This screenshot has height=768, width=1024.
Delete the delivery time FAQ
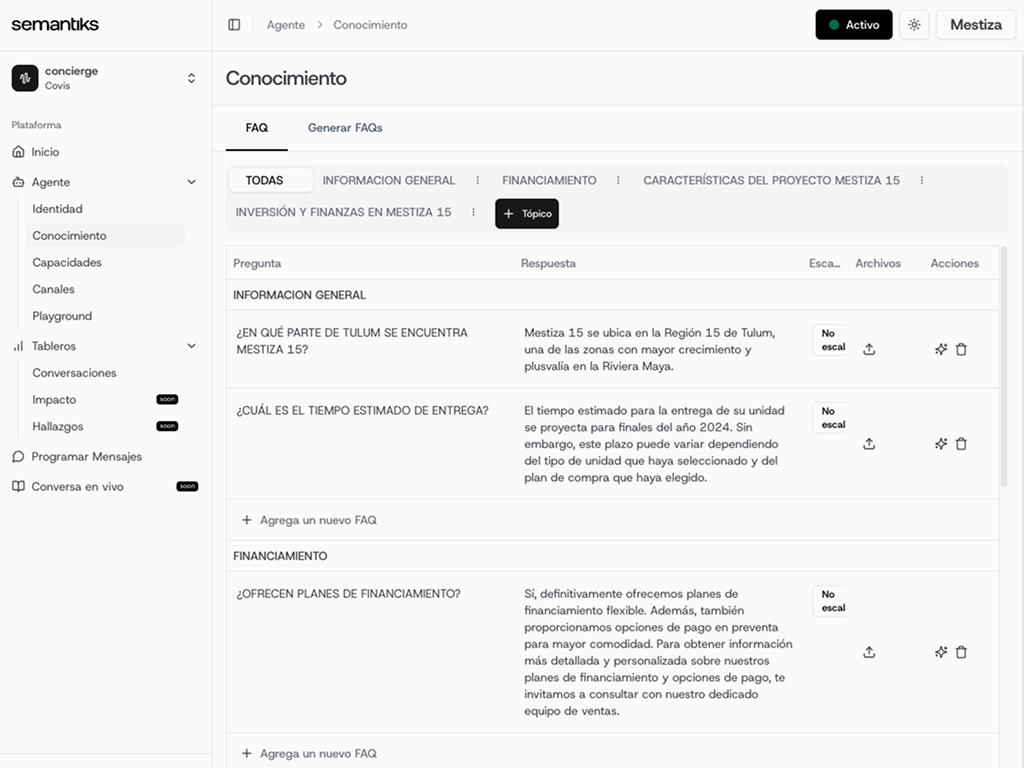pyautogui.click(x=961, y=444)
